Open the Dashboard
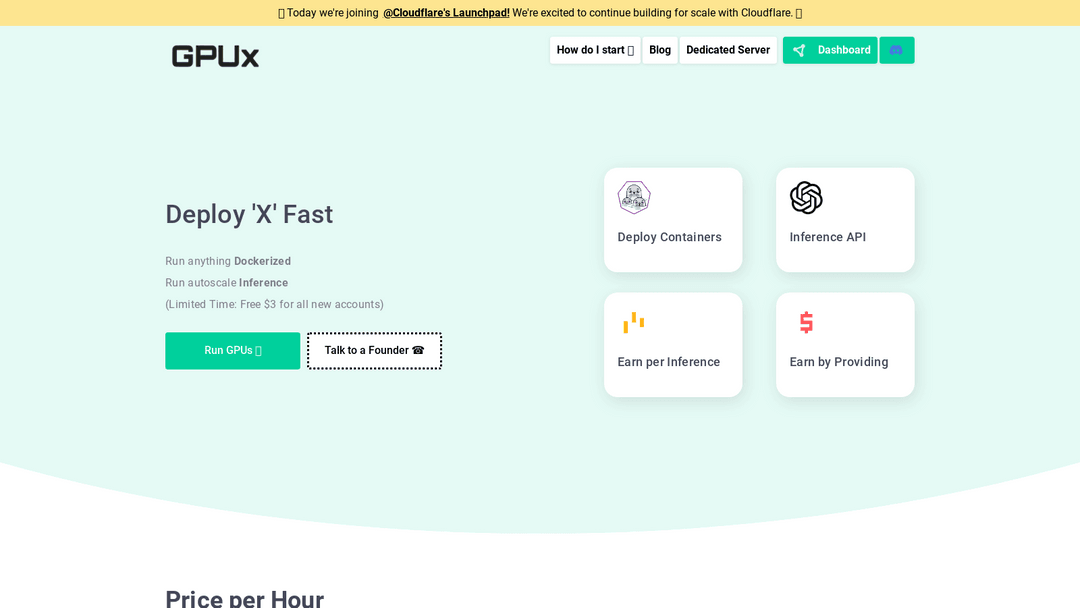This screenshot has height=608, width=1080. (x=830, y=50)
